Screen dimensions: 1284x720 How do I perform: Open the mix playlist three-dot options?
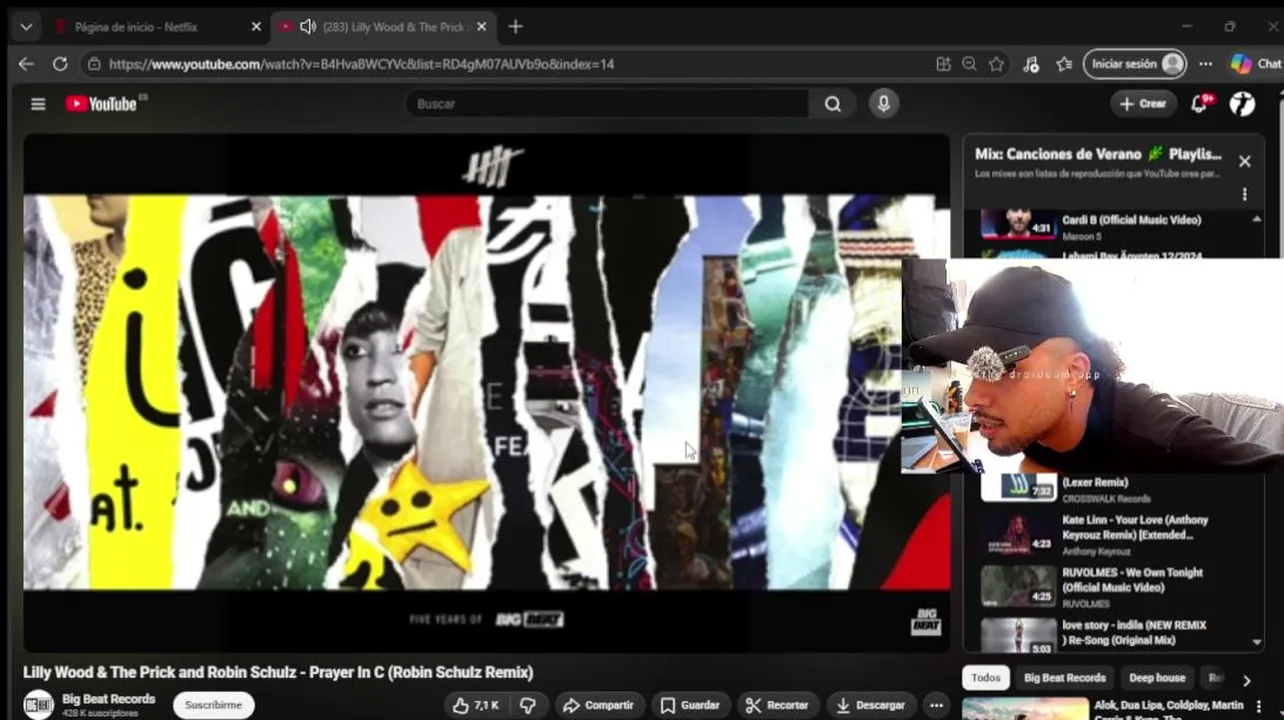coord(1244,194)
